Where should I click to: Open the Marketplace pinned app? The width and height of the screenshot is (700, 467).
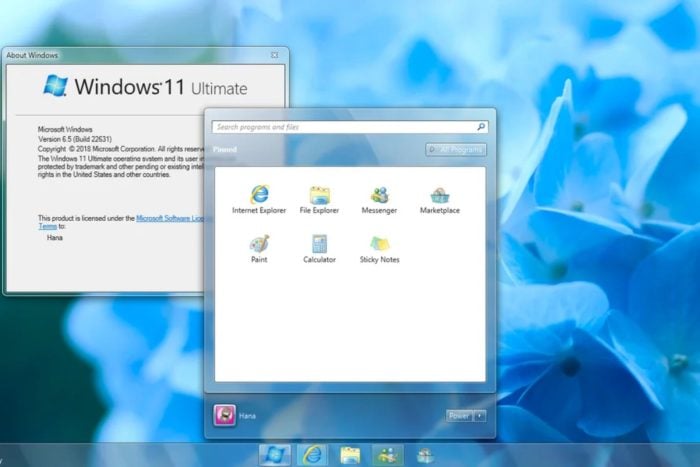click(x=440, y=199)
